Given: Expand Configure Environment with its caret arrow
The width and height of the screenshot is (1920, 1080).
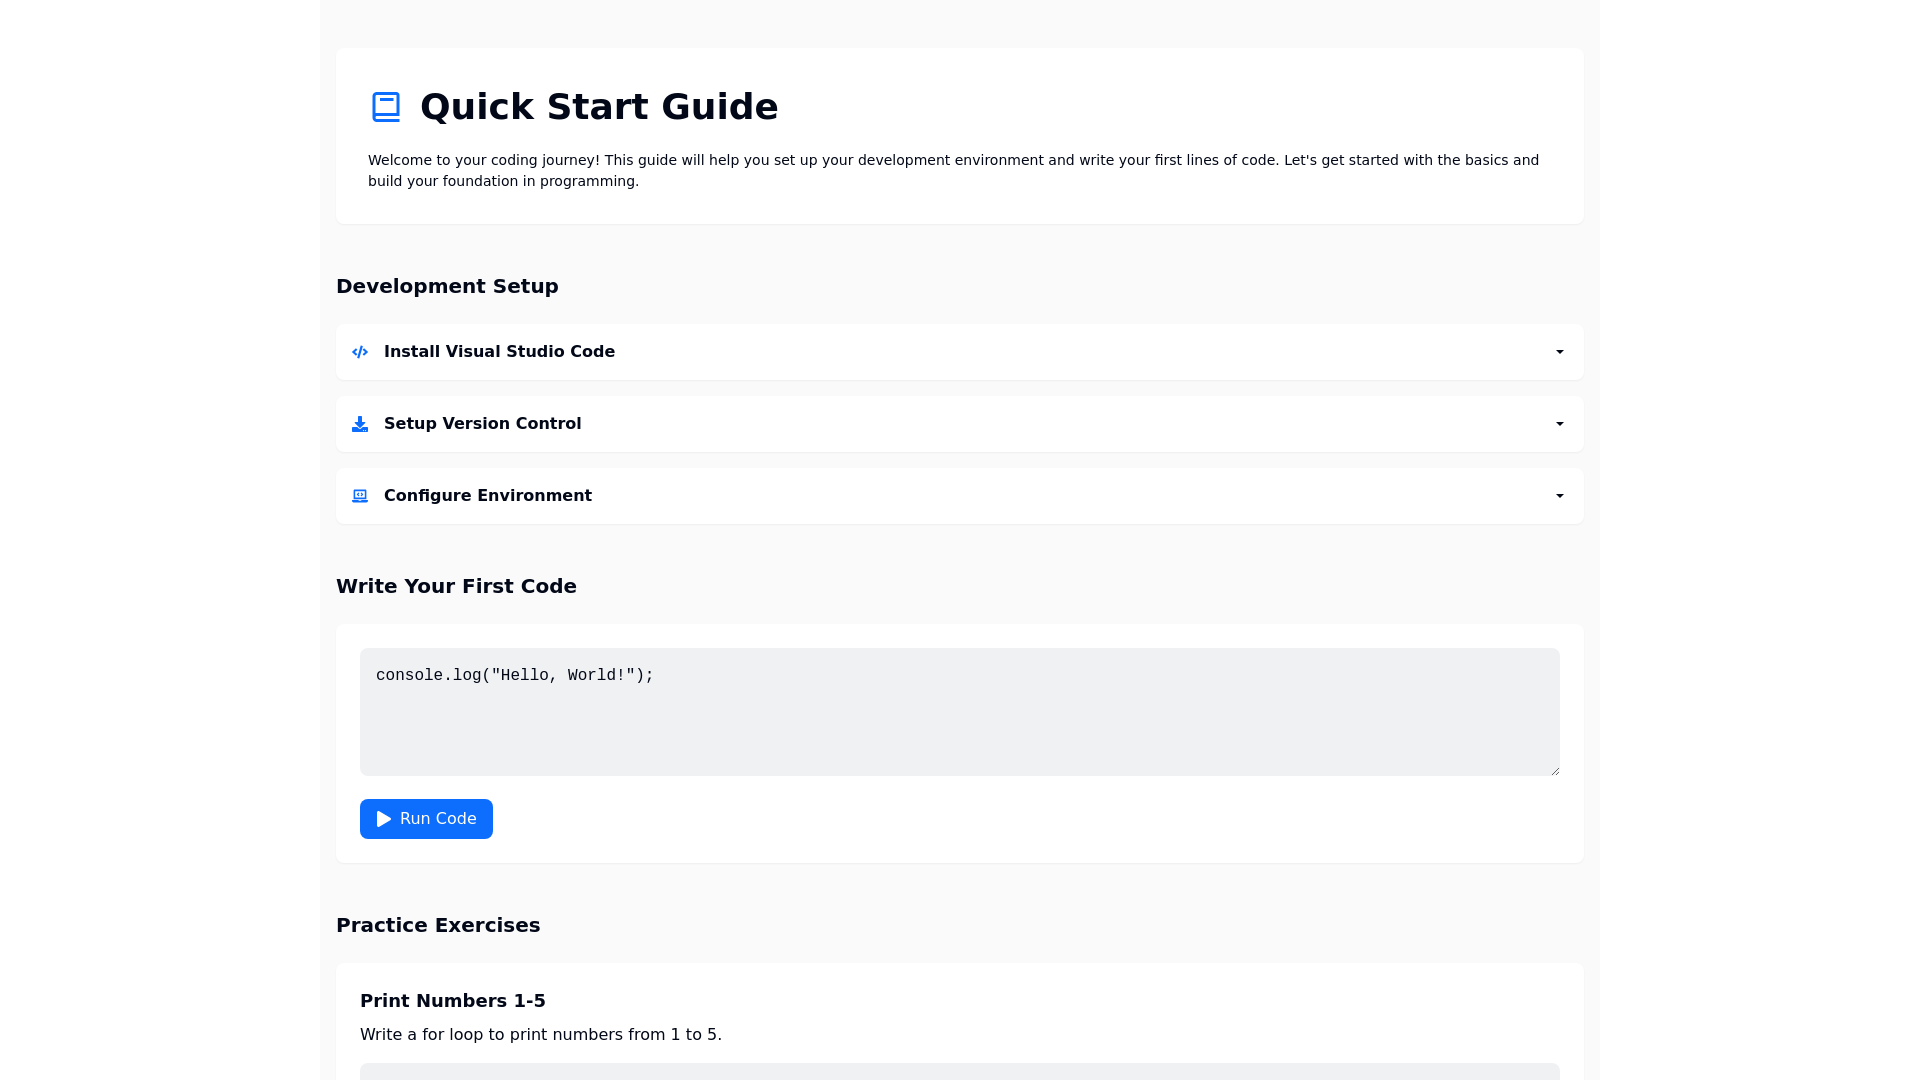Looking at the screenshot, I should 1559,496.
